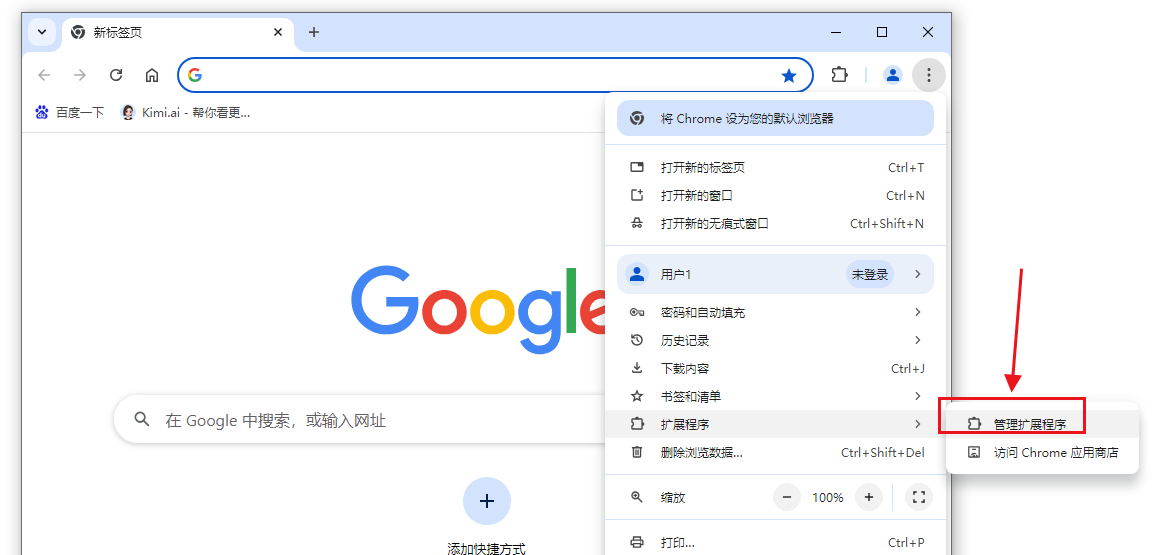Screen dimensions: 1155x555
Task: Open 下载内容 menu item
Action: [777, 369]
